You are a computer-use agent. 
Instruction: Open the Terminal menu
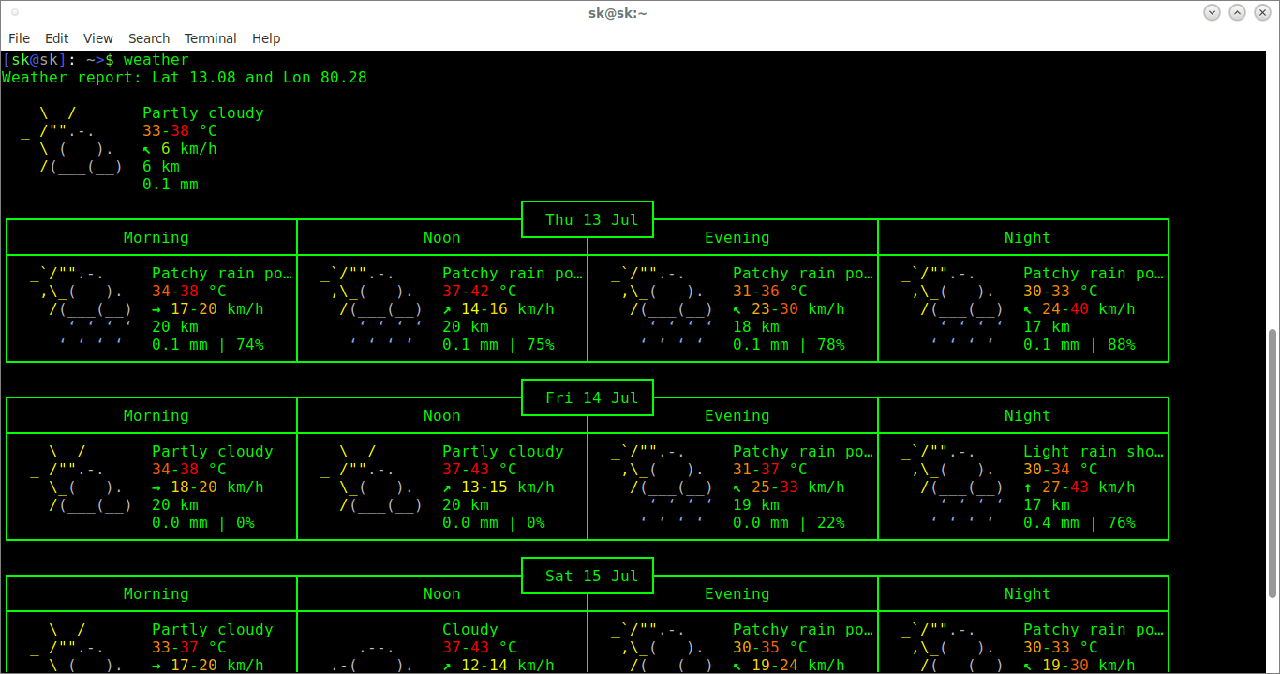coord(210,38)
